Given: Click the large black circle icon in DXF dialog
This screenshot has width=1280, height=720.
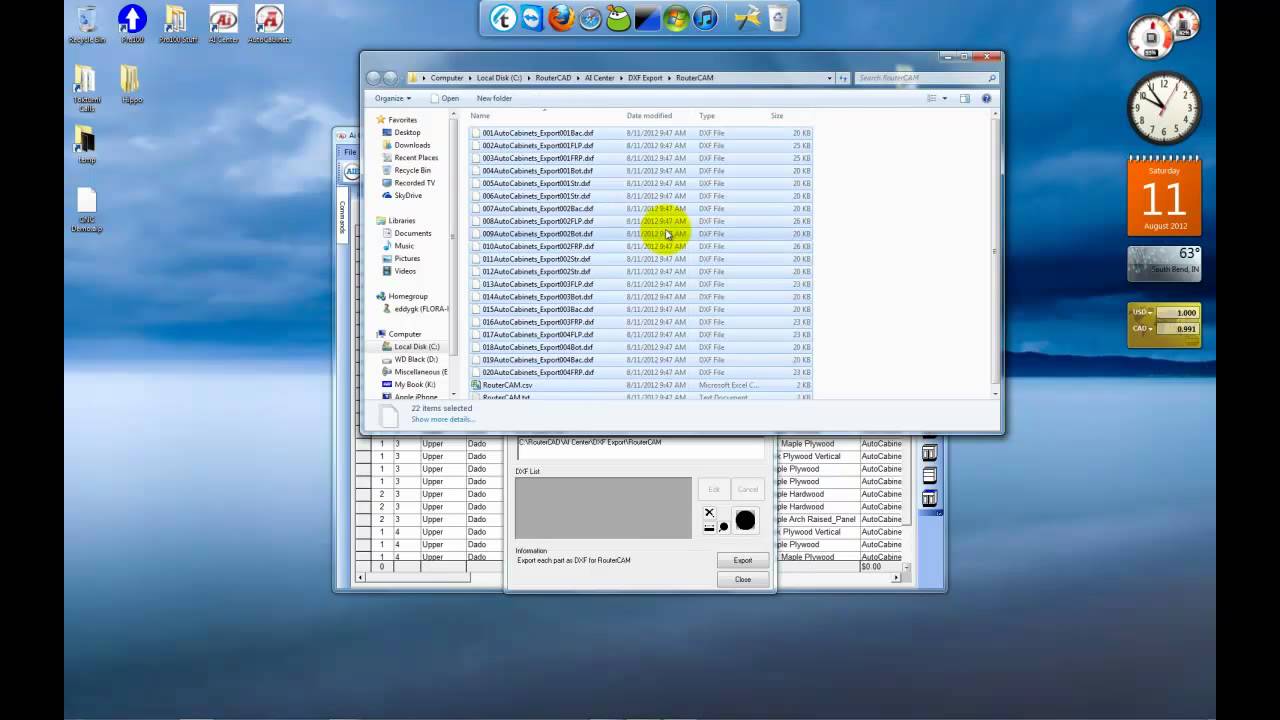Looking at the screenshot, I should point(745,520).
